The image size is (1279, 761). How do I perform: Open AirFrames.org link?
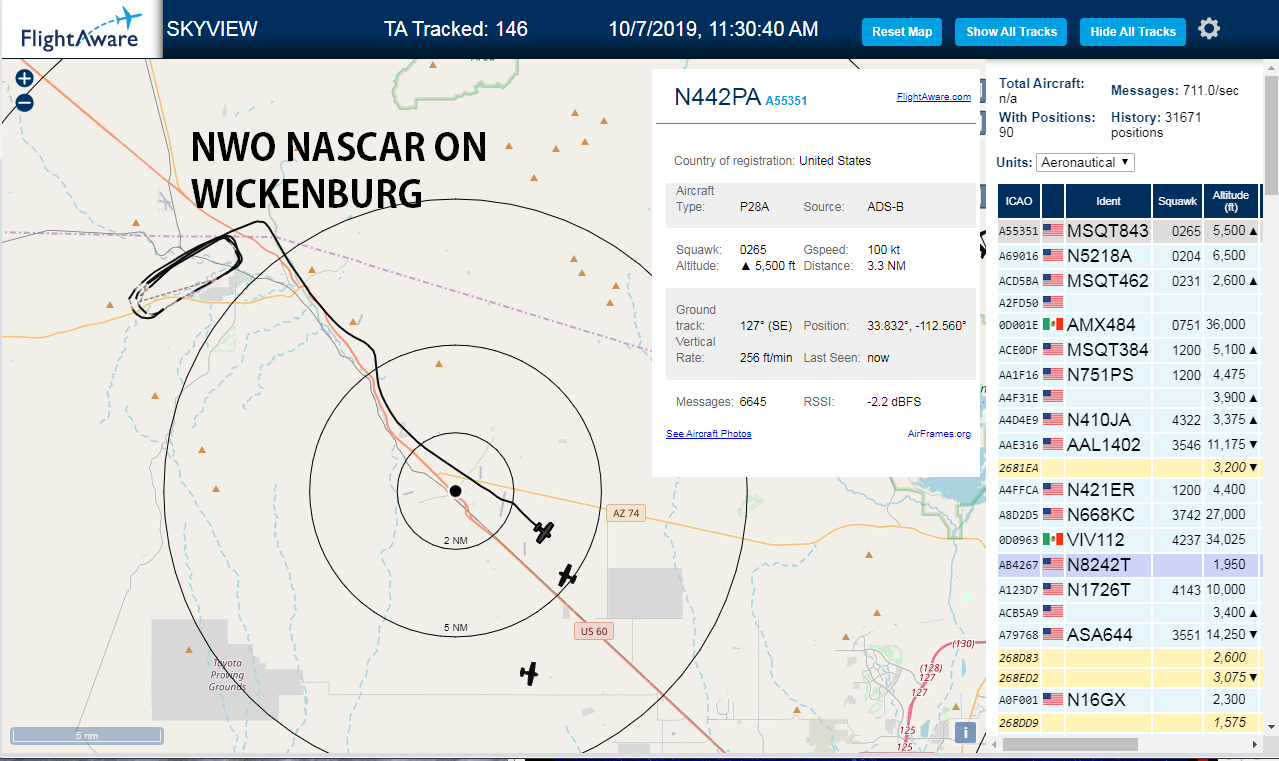pyautogui.click(x=939, y=434)
